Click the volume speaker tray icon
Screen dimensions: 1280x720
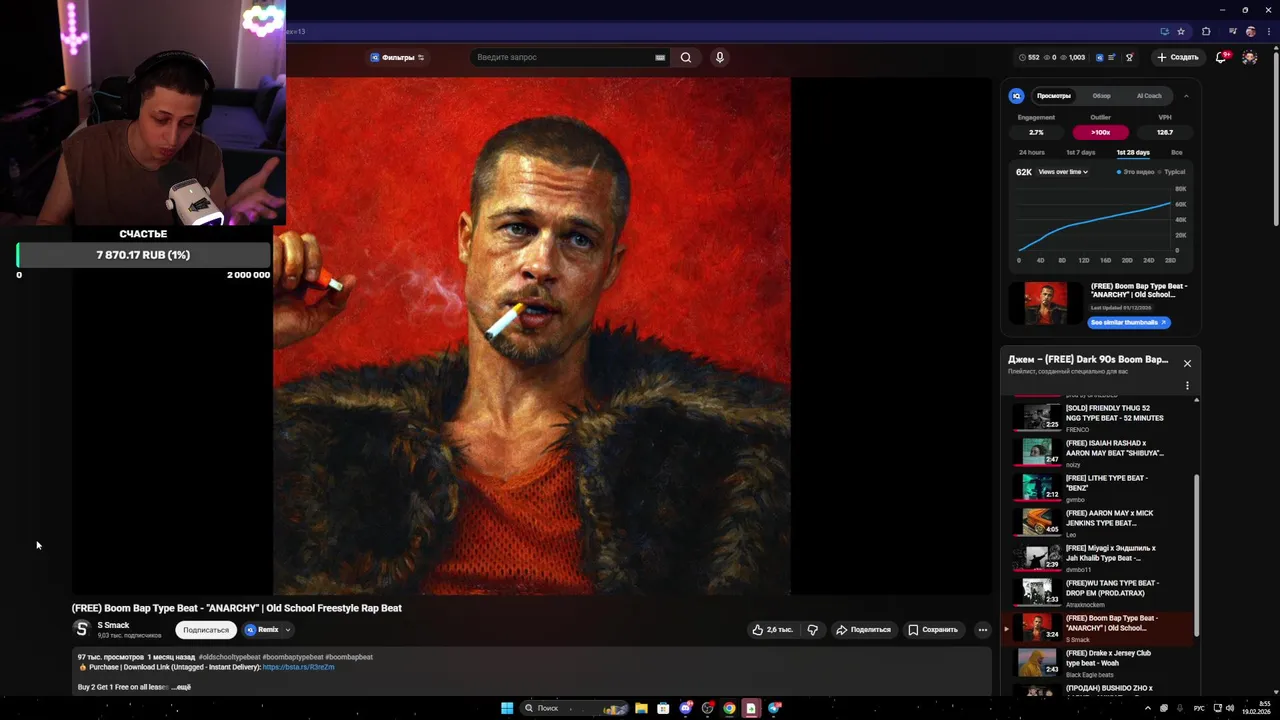(x=1229, y=708)
